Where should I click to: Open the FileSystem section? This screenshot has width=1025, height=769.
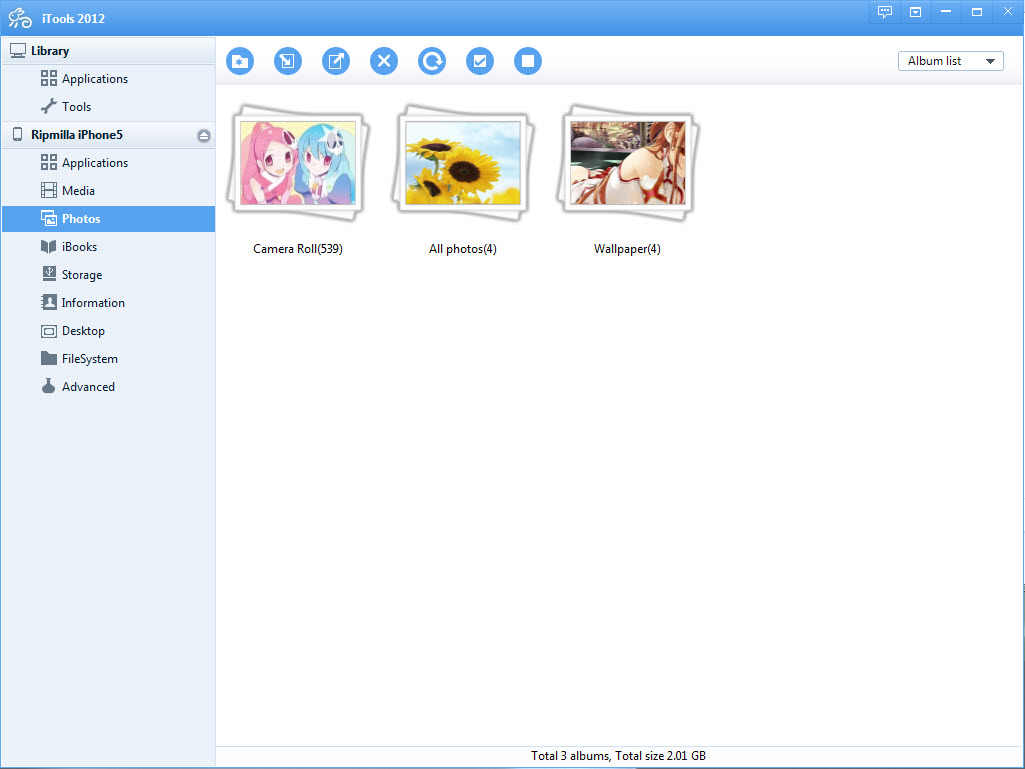point(89,359)
